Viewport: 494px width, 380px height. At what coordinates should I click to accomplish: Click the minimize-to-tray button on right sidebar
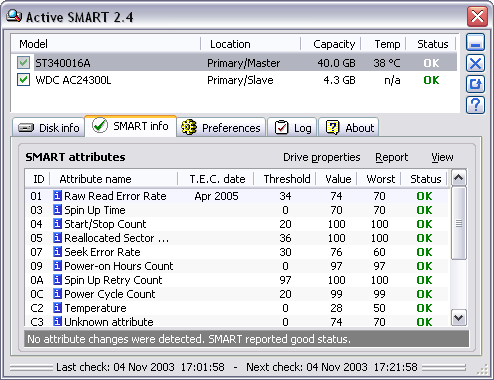click(x=475, y=42)
